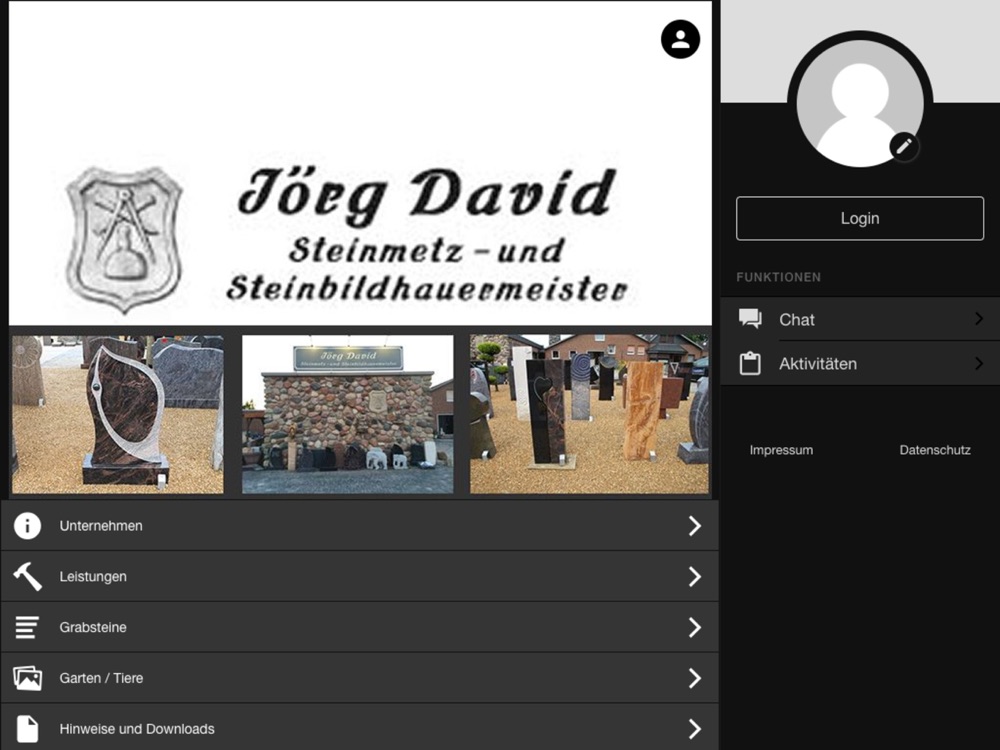Screen dimensions: 1000x750
Task: Click the document icon beside Hinweise und Downloads
Action: pos(27,728)
